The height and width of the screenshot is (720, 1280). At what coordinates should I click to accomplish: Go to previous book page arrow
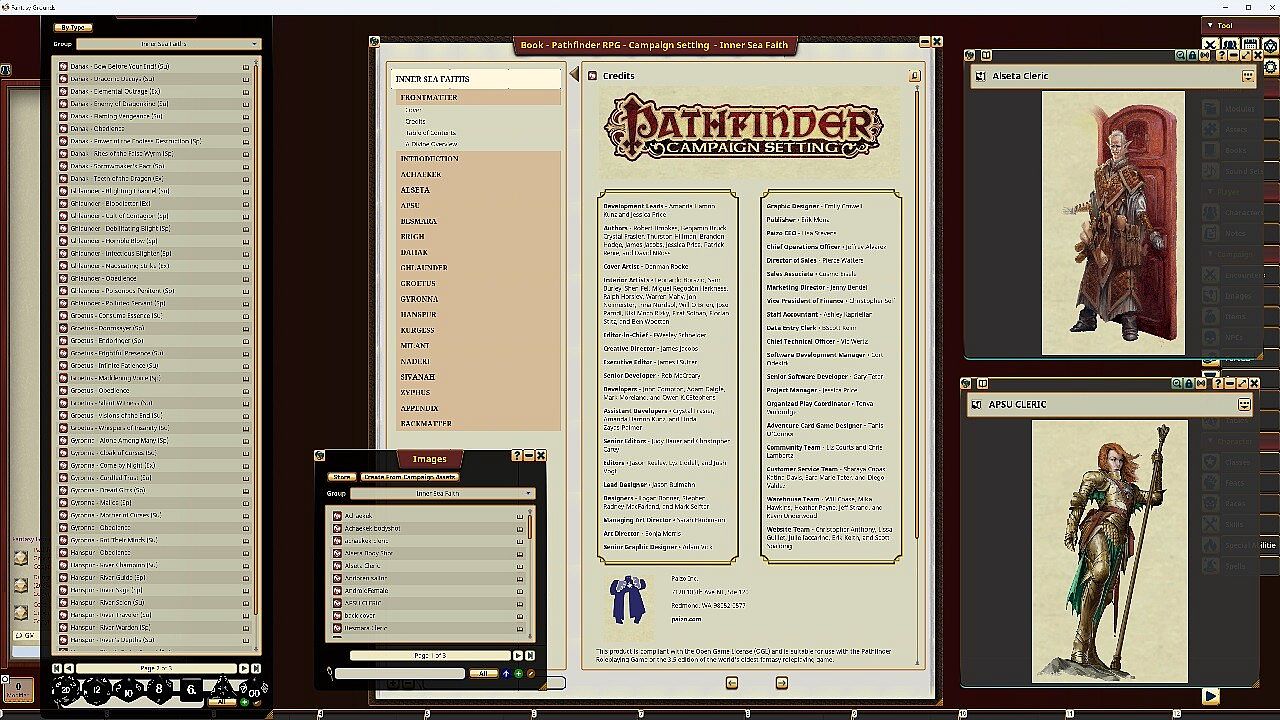pyautogui.click(x=732, y=683)
